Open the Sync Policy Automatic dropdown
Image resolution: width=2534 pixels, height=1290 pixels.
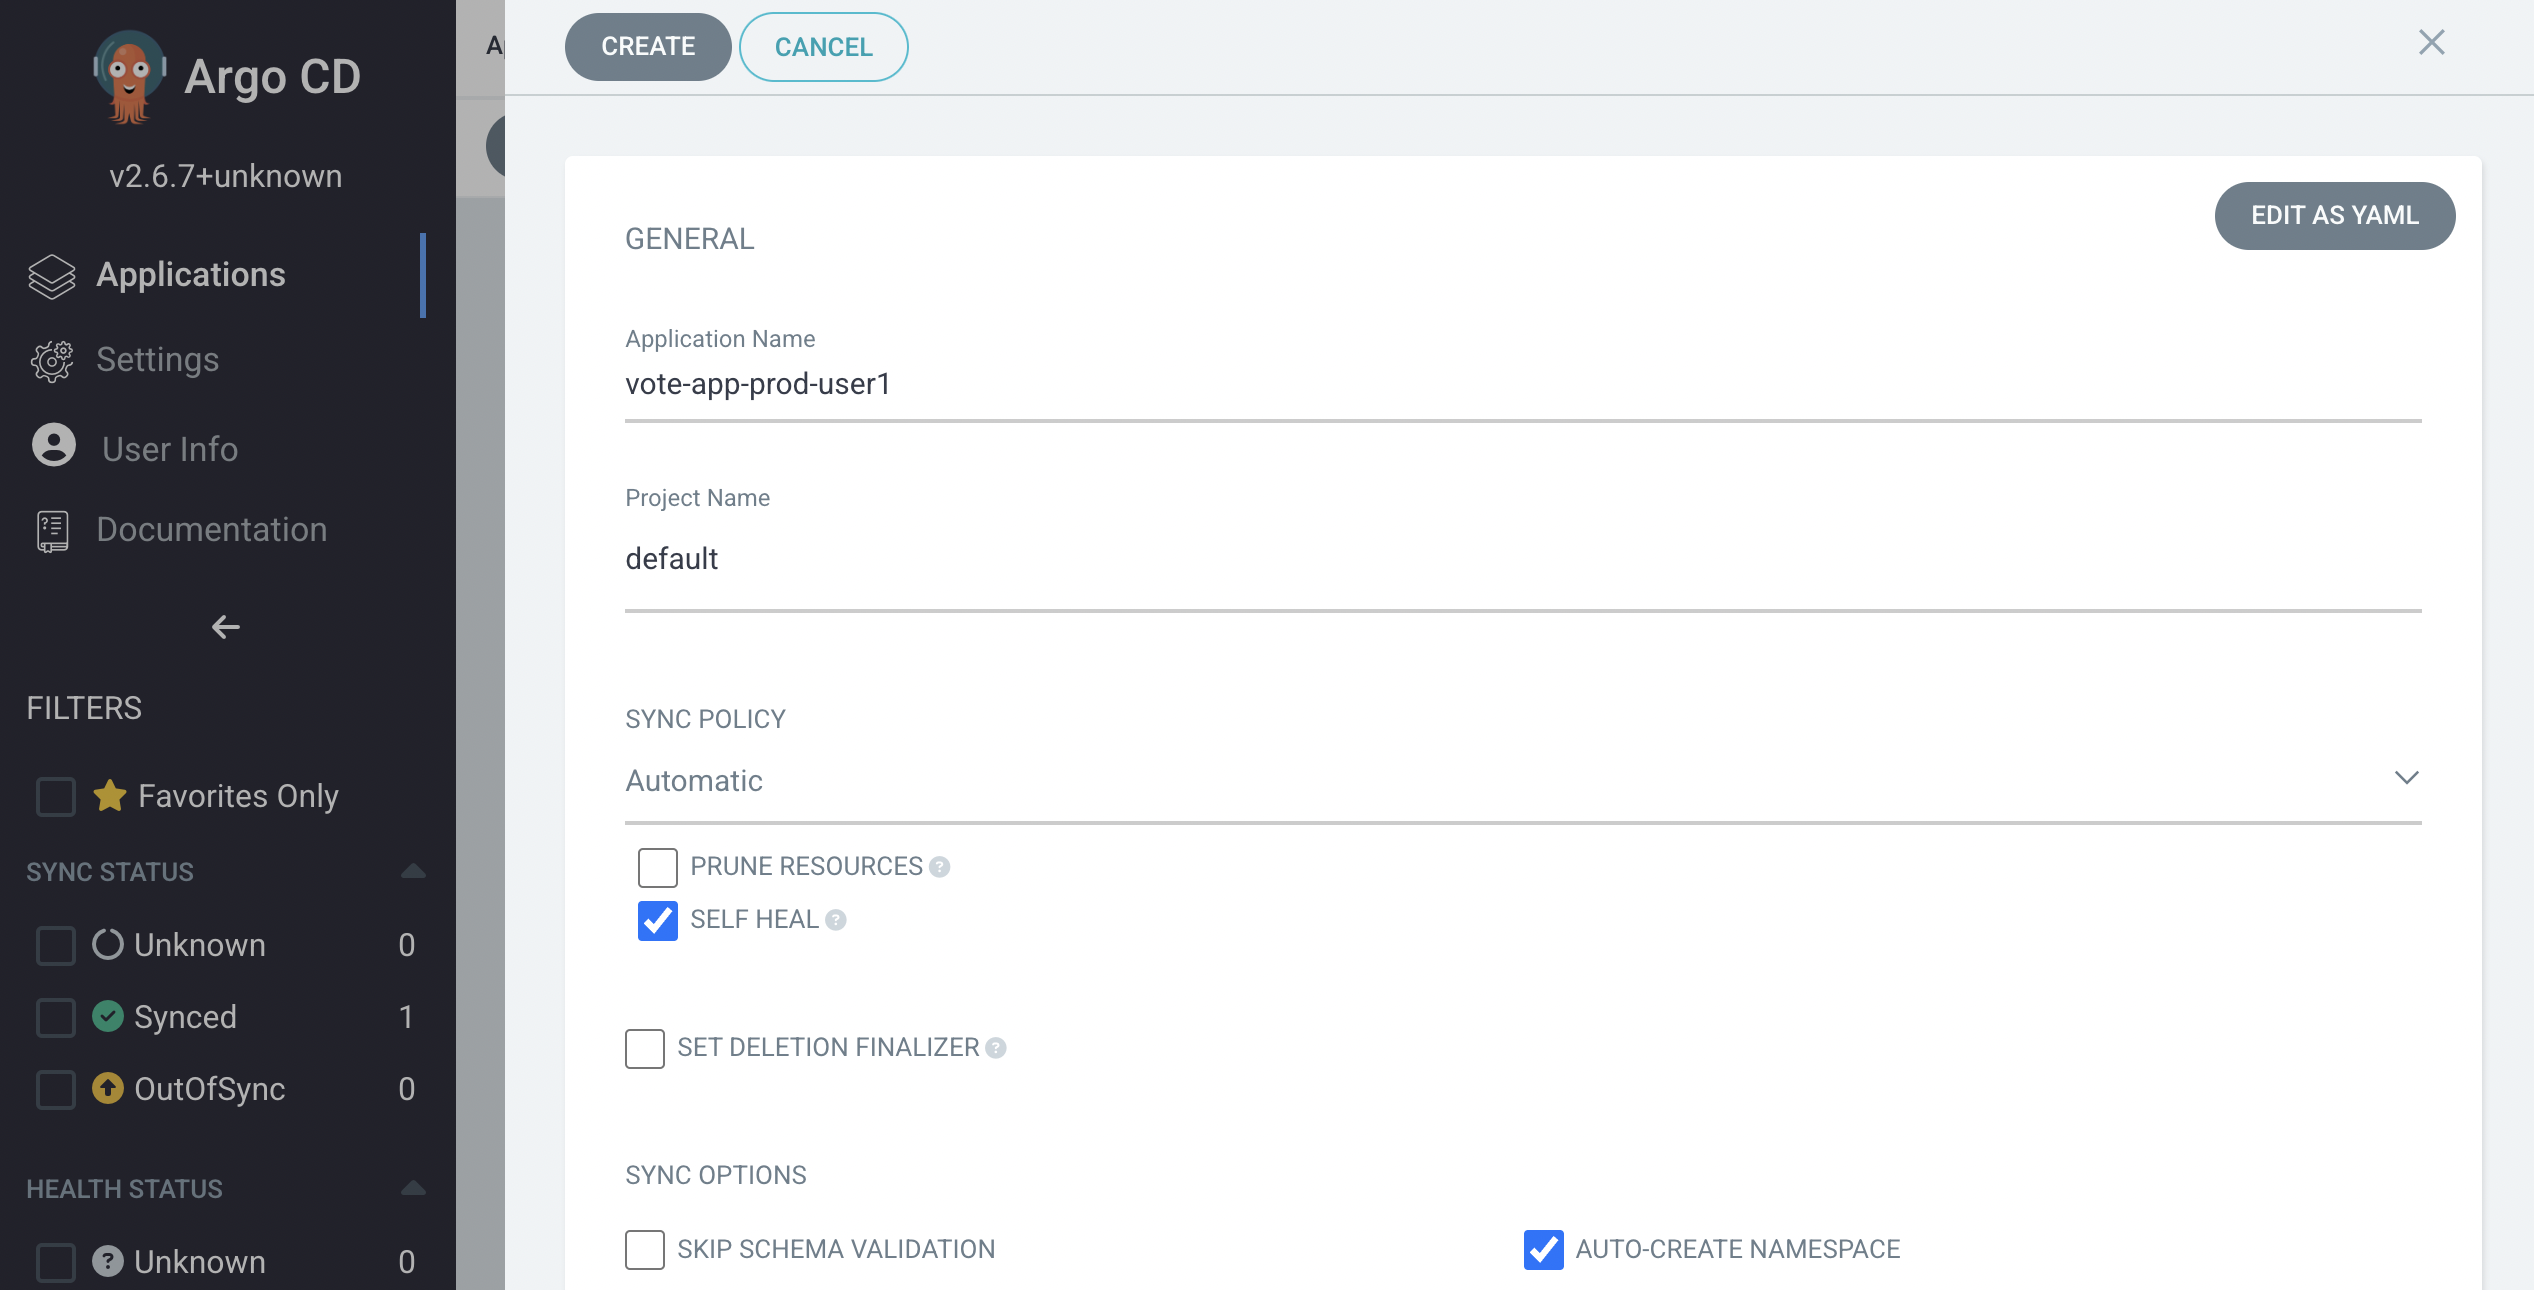tap(1522, 781)
